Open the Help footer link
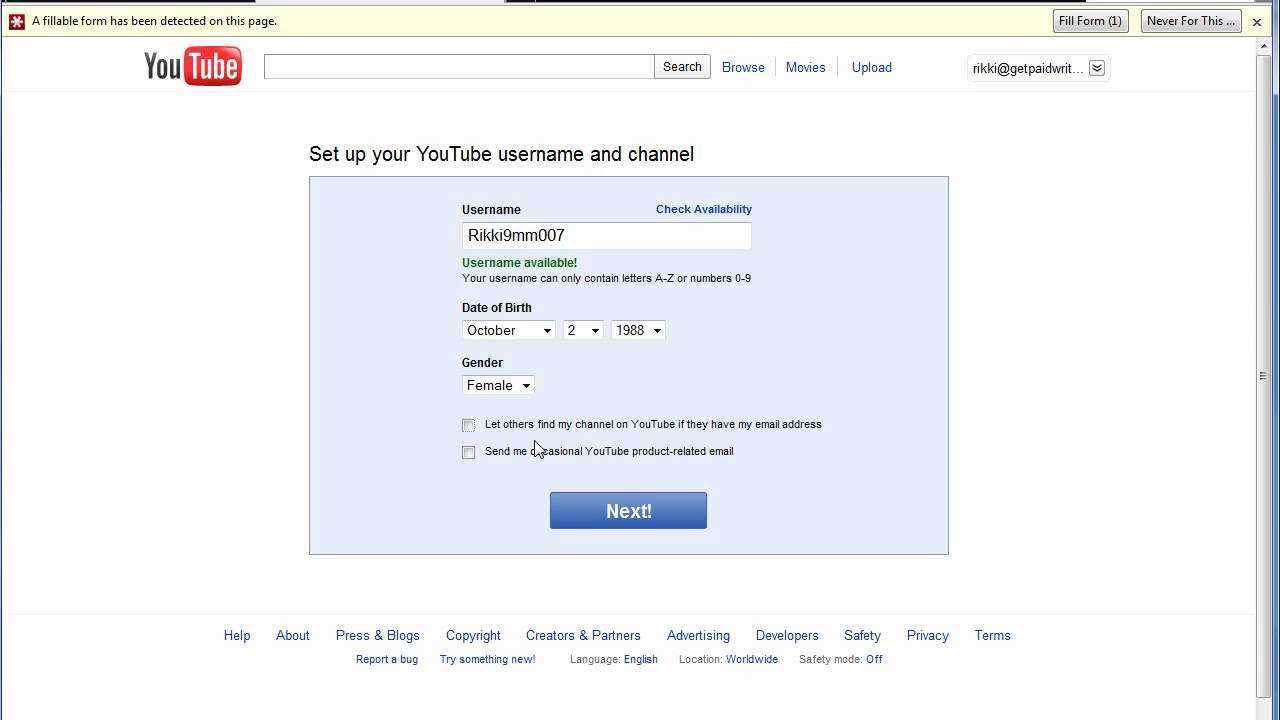The width and height of the screenshot is (1280, 720). coord(237,635)
